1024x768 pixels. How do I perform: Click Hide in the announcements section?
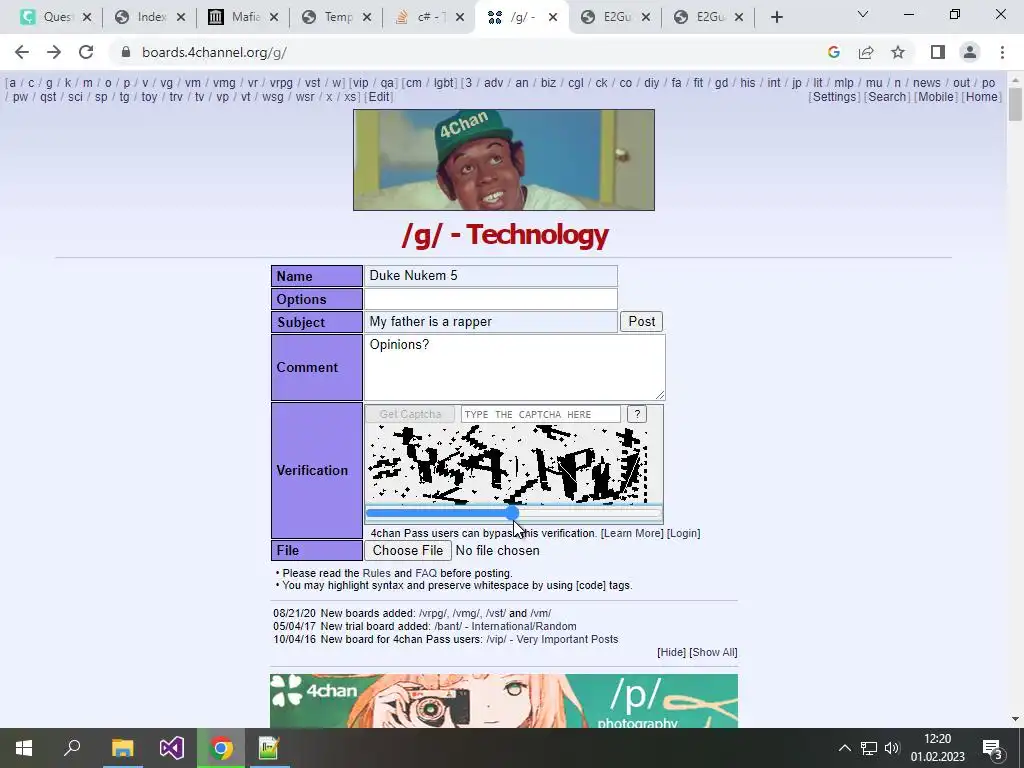click(x=671, y=652)
